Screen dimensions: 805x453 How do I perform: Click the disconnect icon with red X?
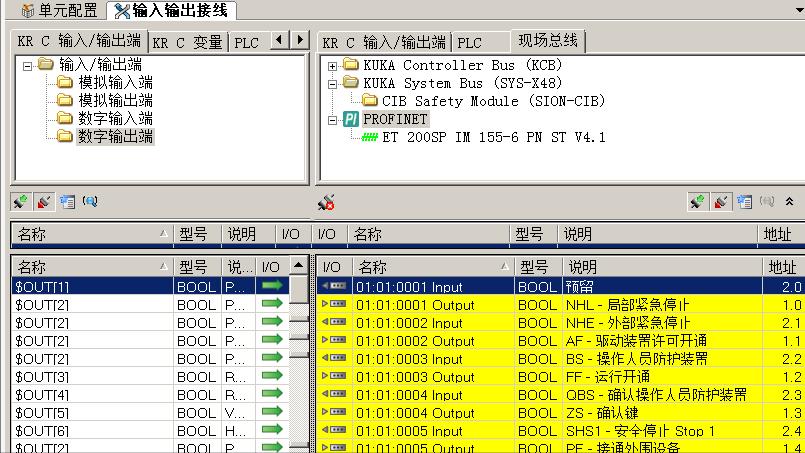326,203
